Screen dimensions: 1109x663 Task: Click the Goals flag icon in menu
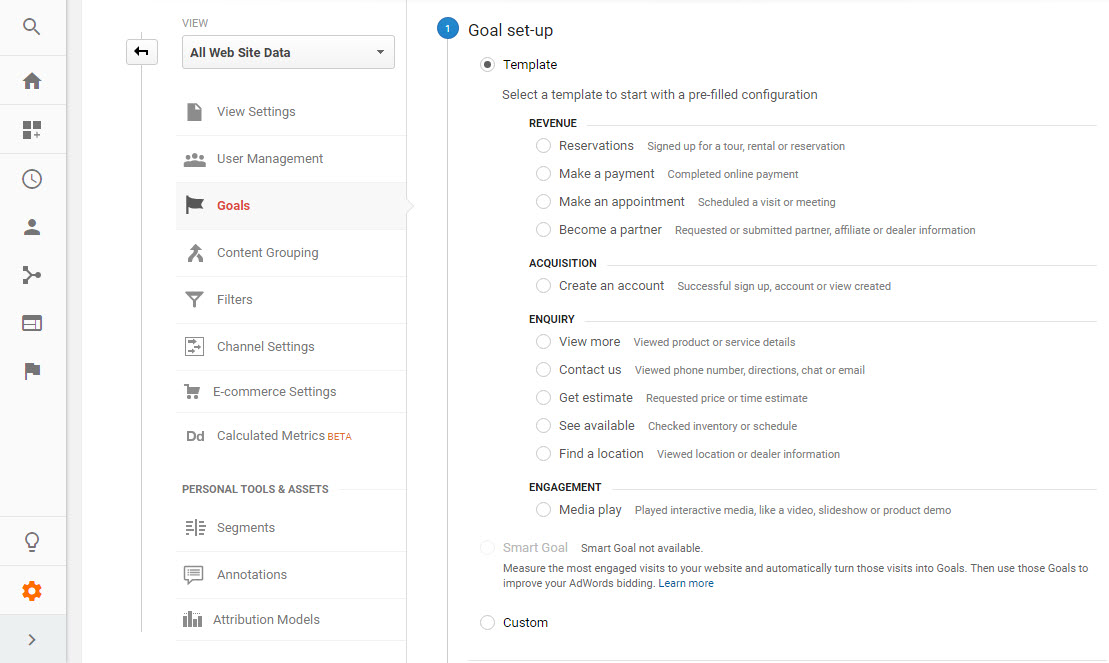(x=194, y=205)
